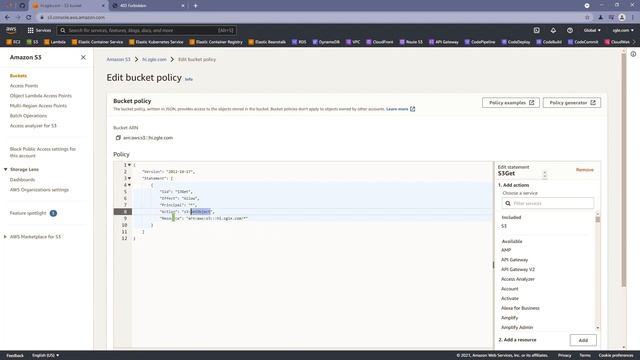Close the Amazon S3 side navigation
This screenshot has height=360, width=640.
point(83,58)
